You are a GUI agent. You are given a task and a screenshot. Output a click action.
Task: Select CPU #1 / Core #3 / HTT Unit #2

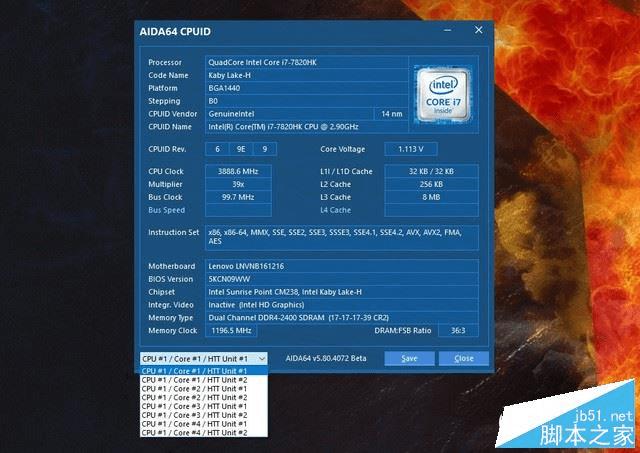click(x=204, y=415)
